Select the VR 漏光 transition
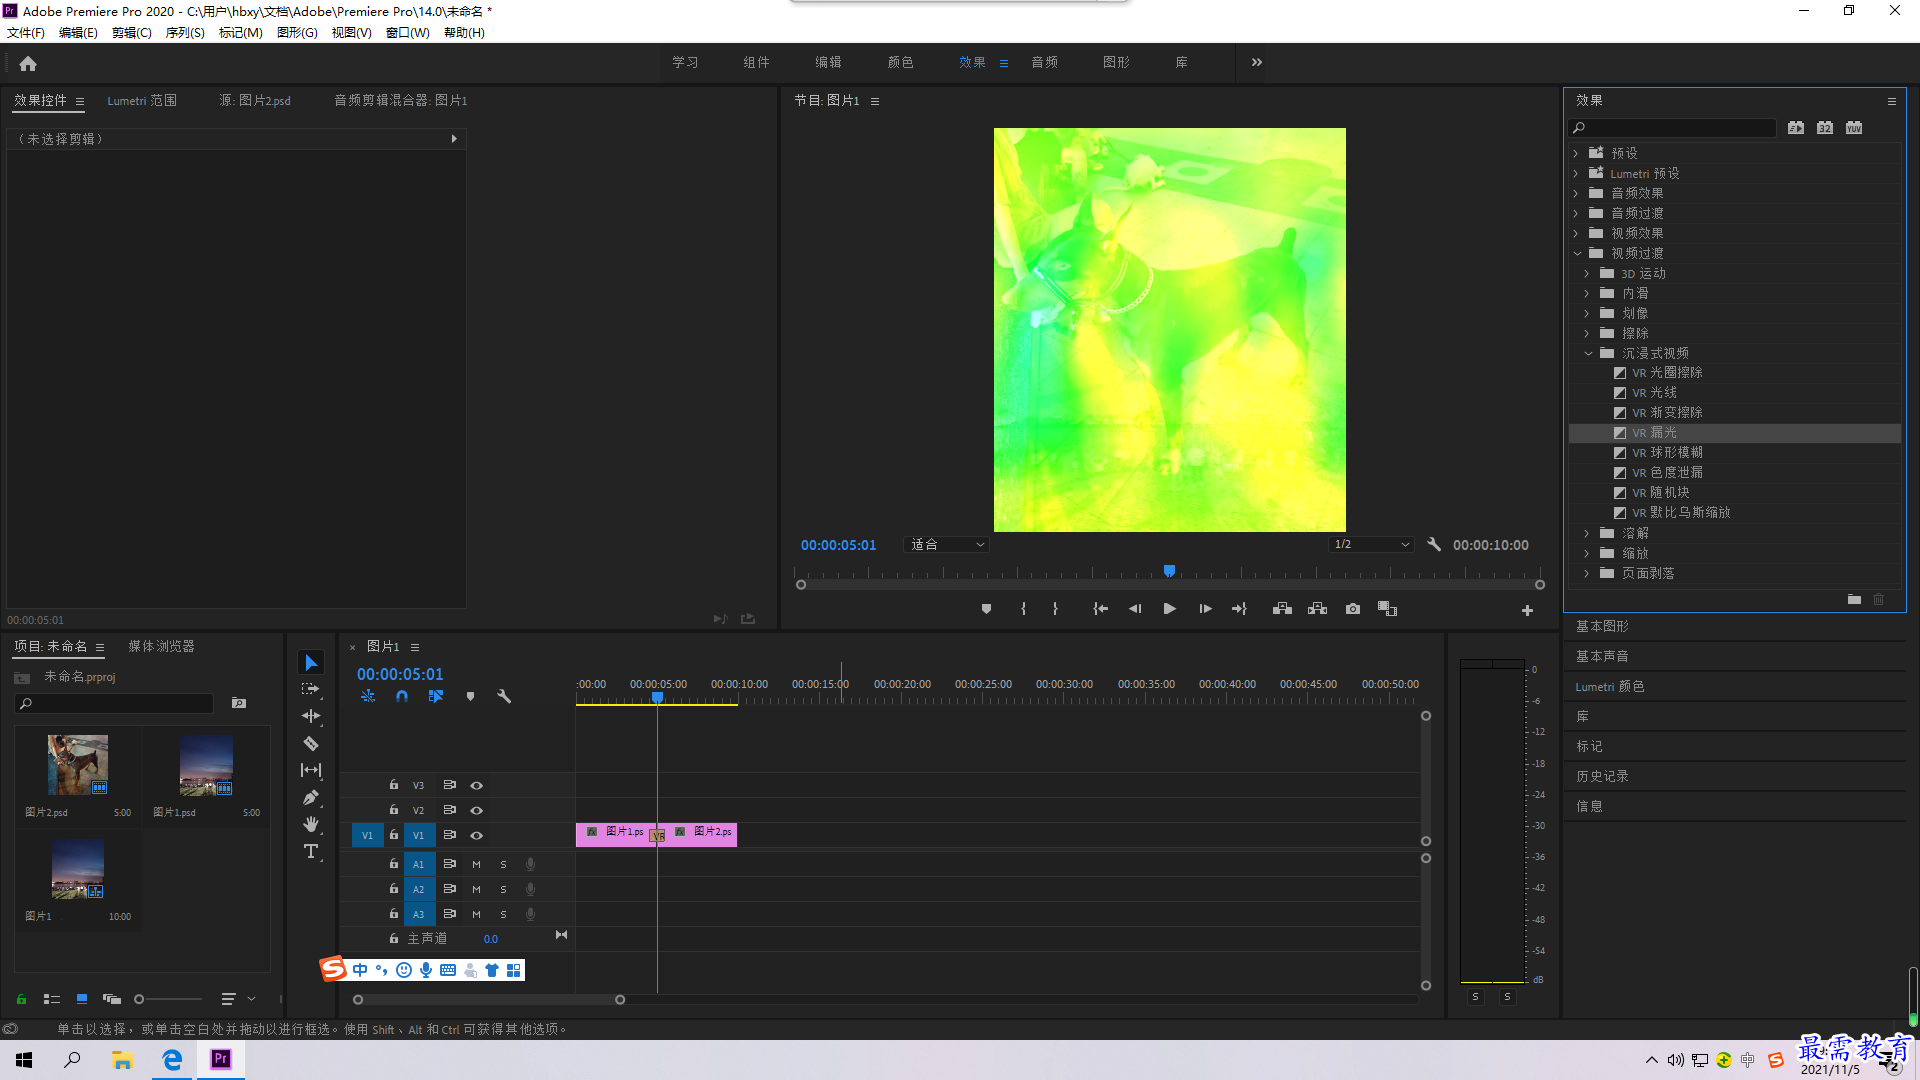 (1734, 433)
